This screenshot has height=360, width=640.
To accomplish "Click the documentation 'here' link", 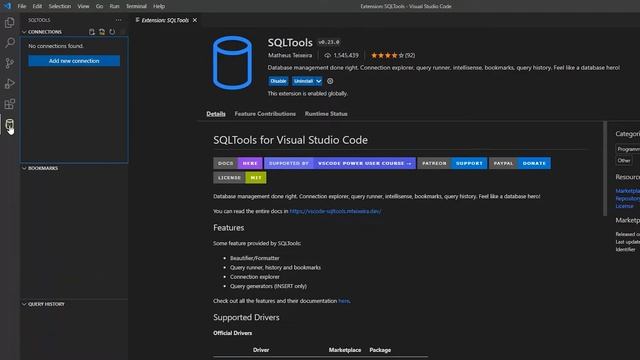I will (x=344, y=301).
